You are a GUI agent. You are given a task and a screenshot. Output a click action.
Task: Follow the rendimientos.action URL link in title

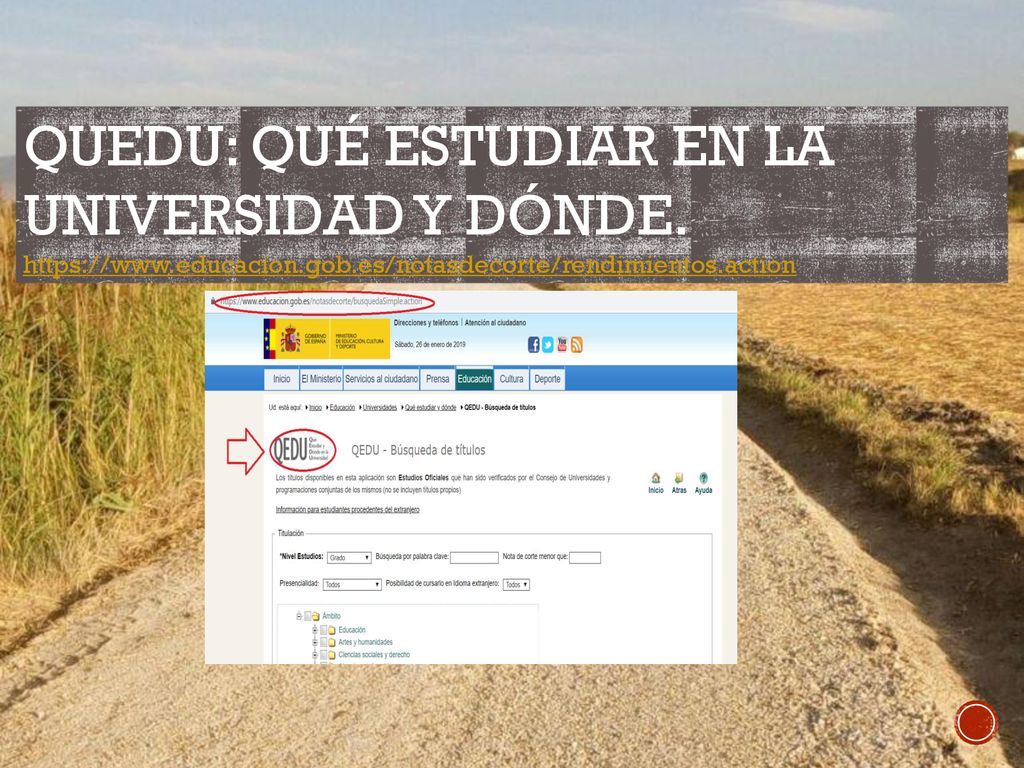point(409,265)
